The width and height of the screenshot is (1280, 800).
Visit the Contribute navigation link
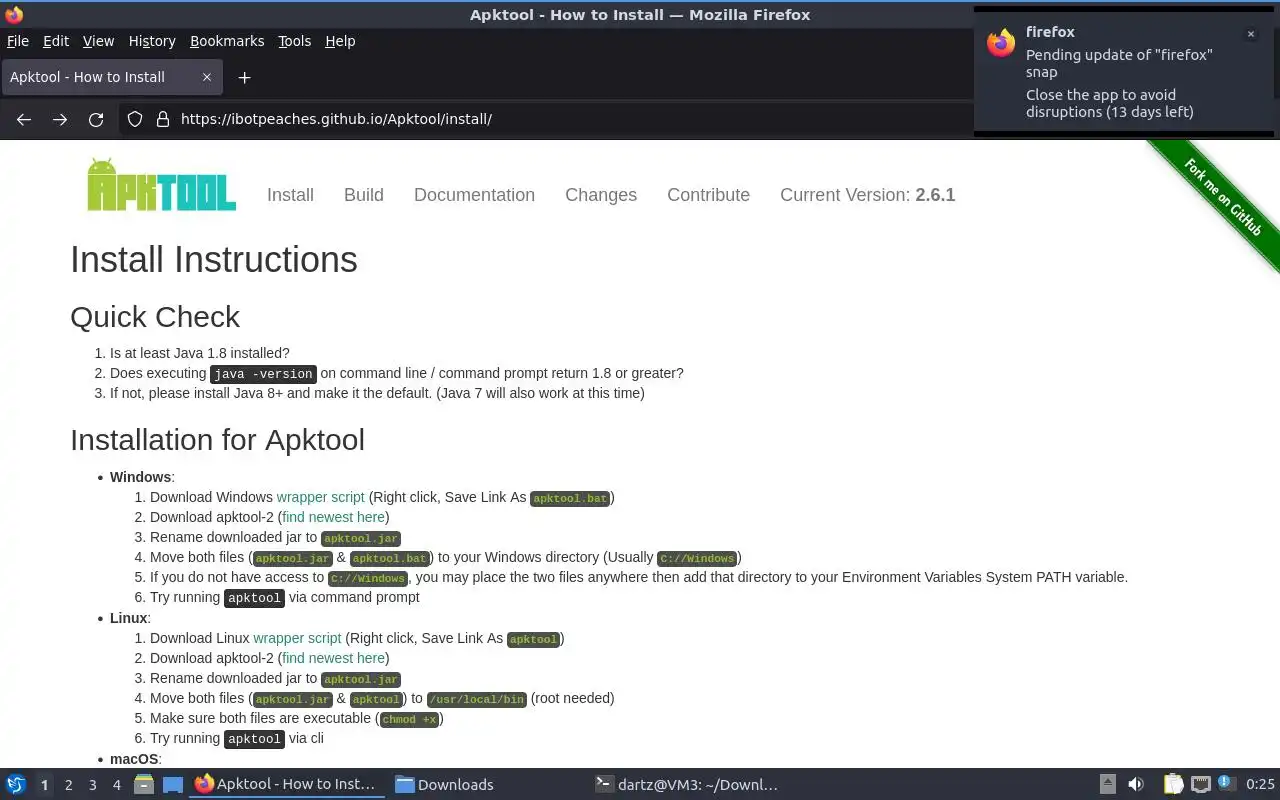point(709,195)
